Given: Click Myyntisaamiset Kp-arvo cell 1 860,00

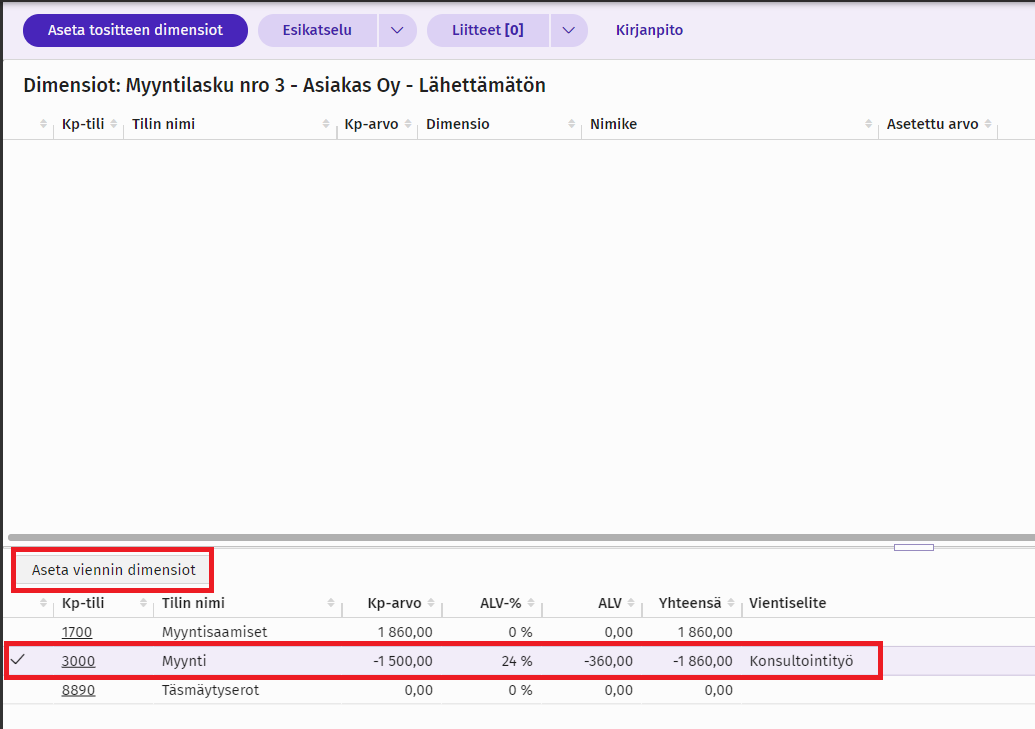Looking at the screenshot, I should coord(405,632).
